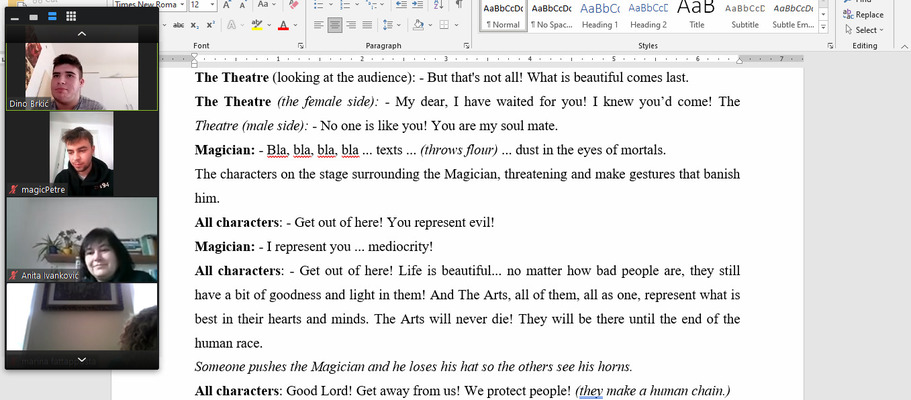Expand the full styles gallery
This screenshot has width=911, height=400.
pyautogui.click(x=823, y=27)
